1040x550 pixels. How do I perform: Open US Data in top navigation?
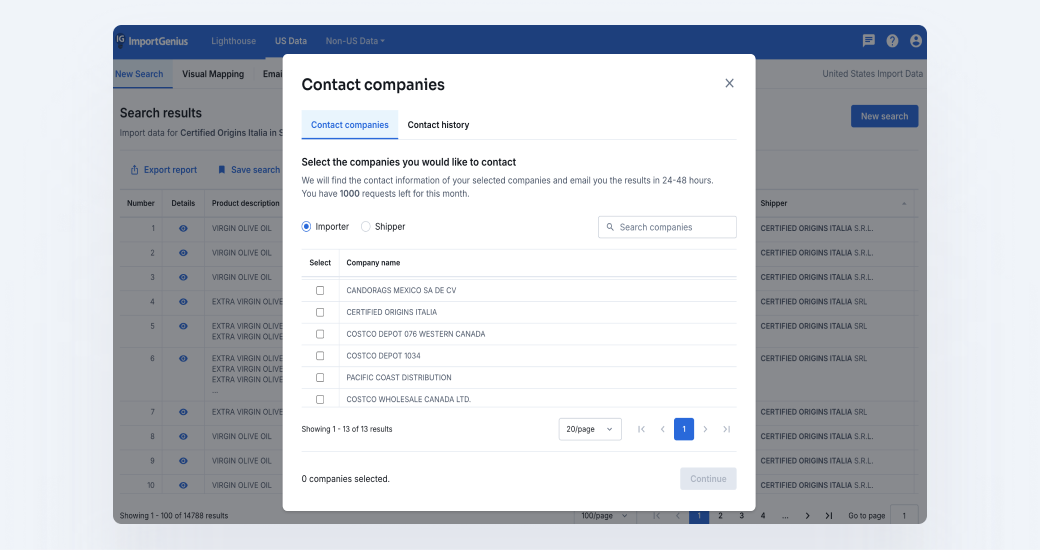click(291, 41)
